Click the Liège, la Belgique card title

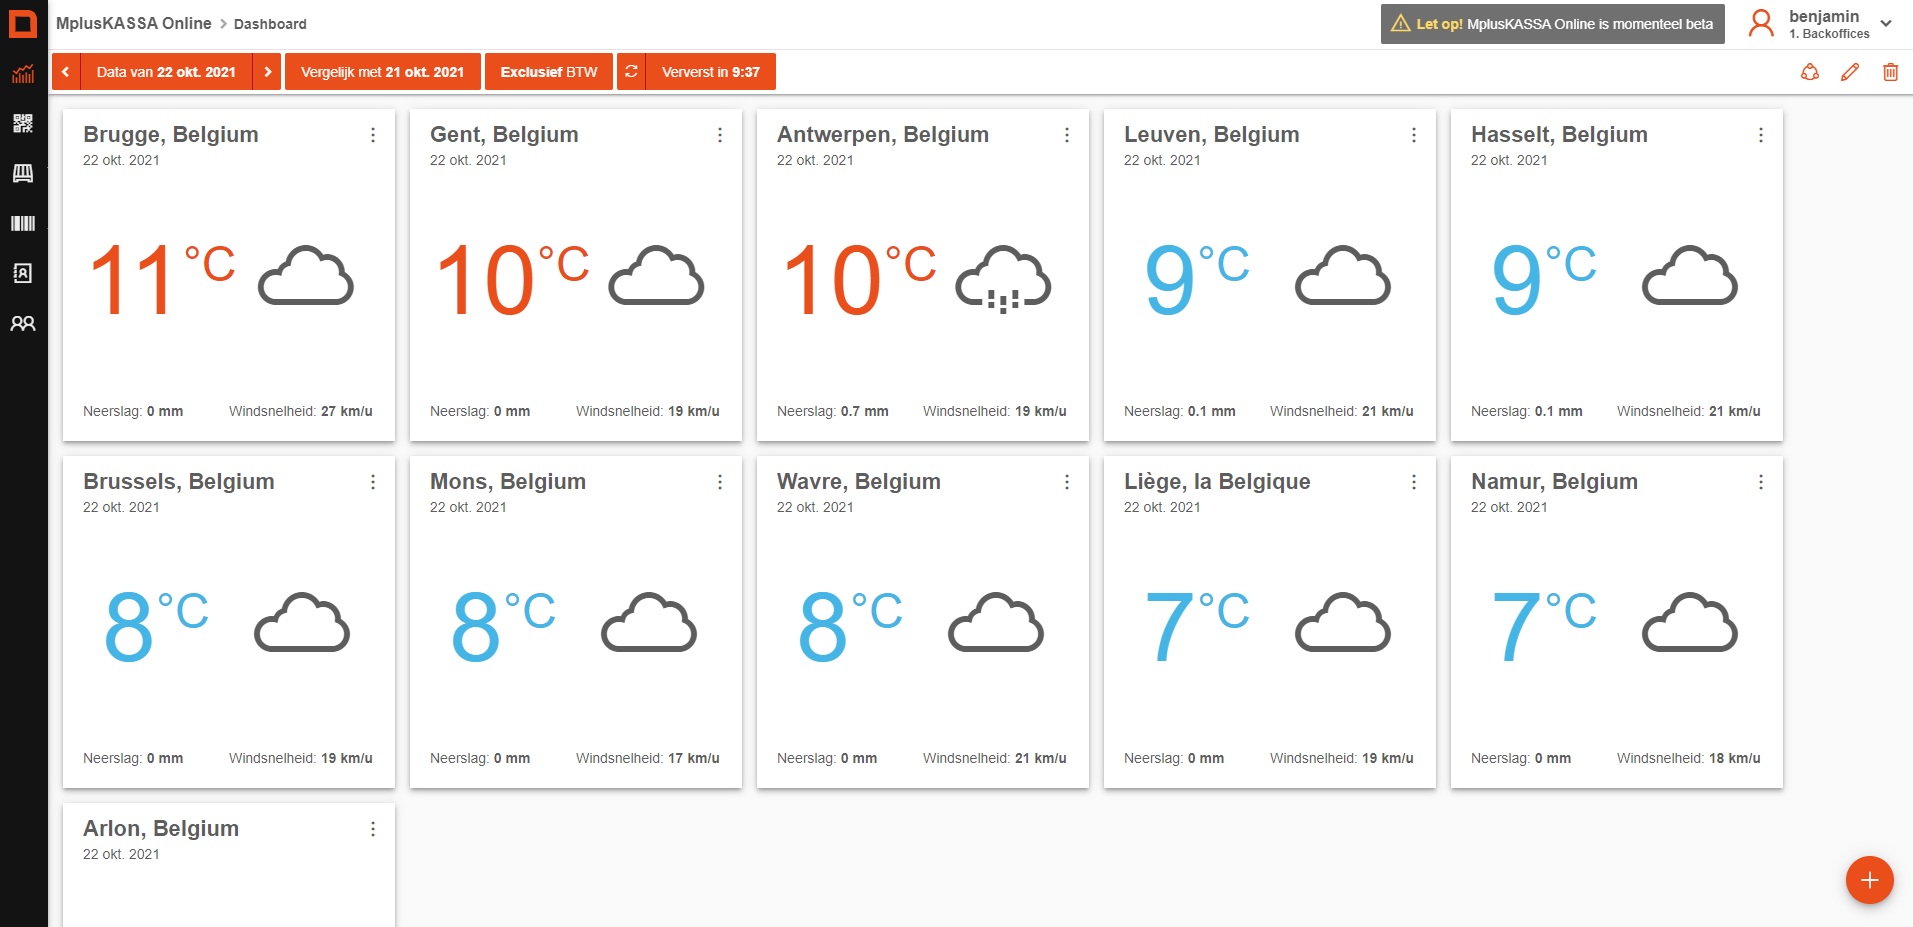click(1217, 481)
